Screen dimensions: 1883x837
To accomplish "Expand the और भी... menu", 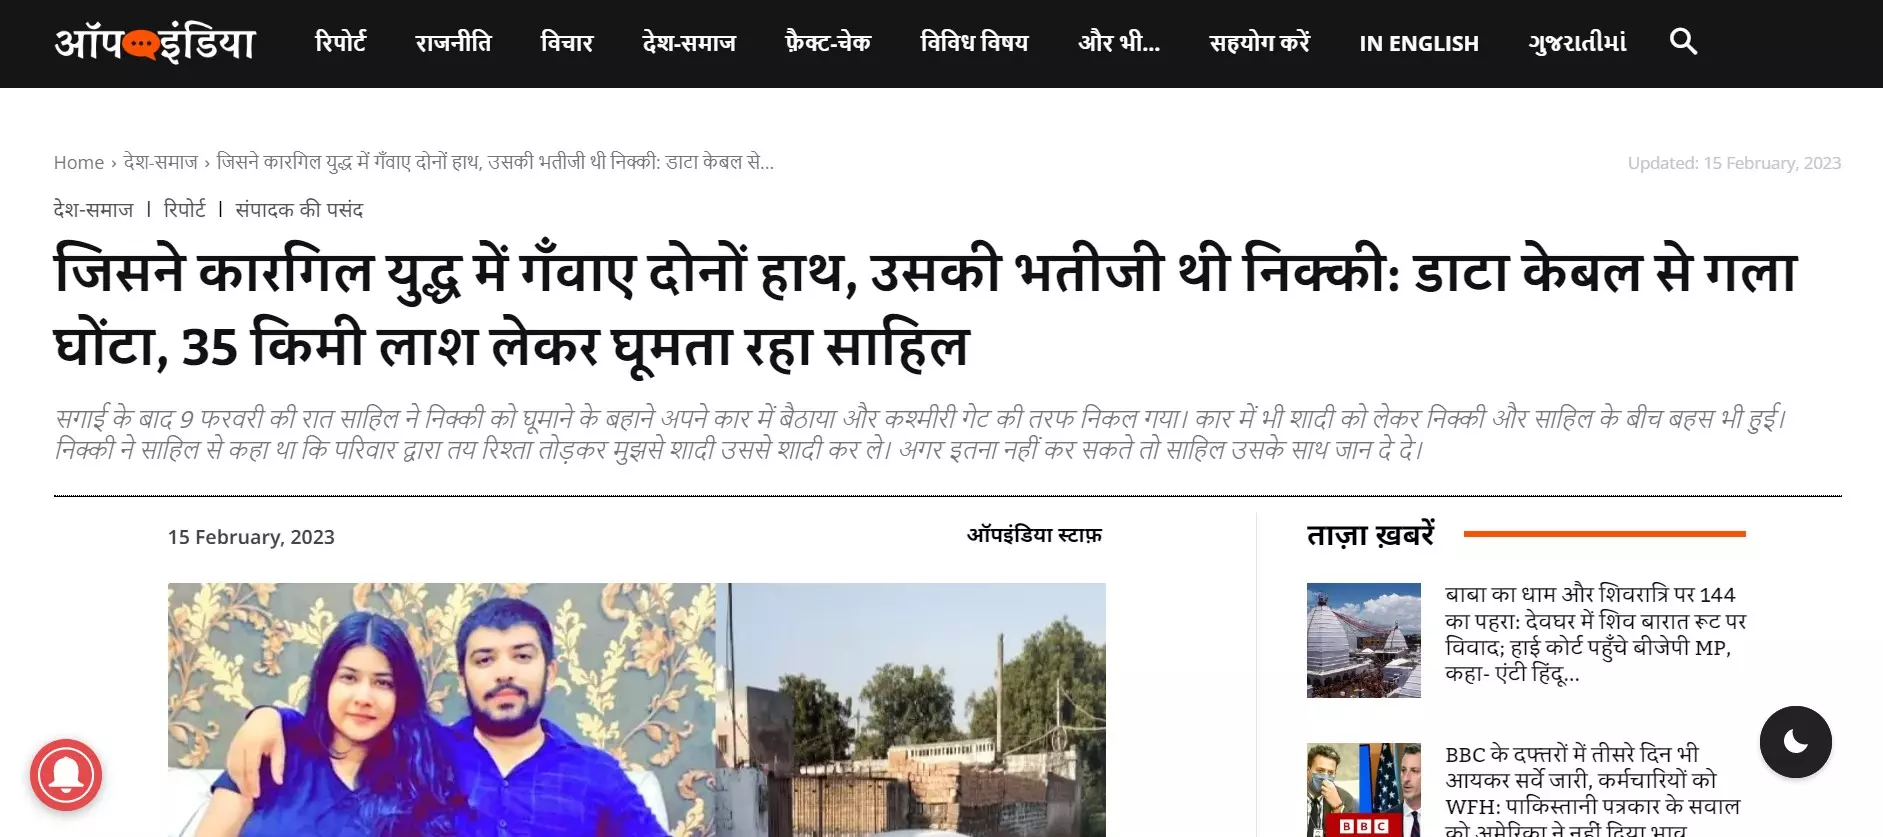I will tap(1119, 43).
